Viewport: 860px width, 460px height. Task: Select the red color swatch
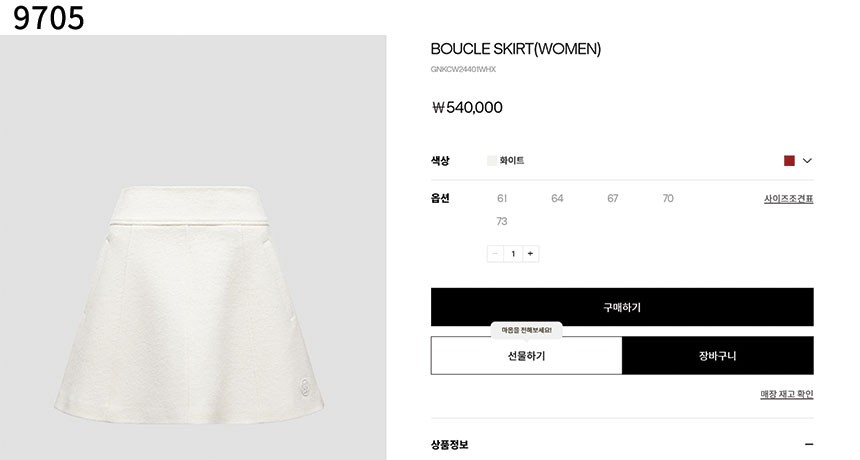coord(789,161)
